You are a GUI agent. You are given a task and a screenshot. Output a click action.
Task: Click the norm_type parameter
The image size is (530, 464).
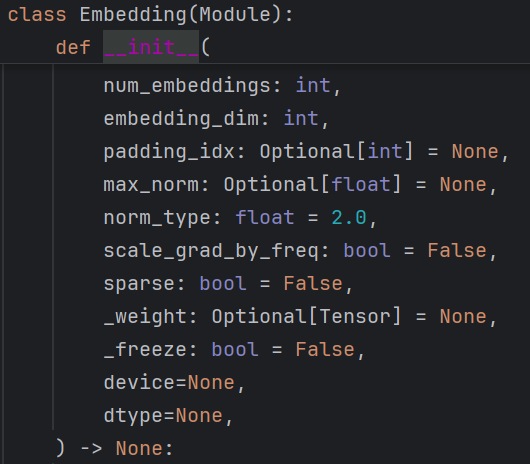(x=157, y=218)
